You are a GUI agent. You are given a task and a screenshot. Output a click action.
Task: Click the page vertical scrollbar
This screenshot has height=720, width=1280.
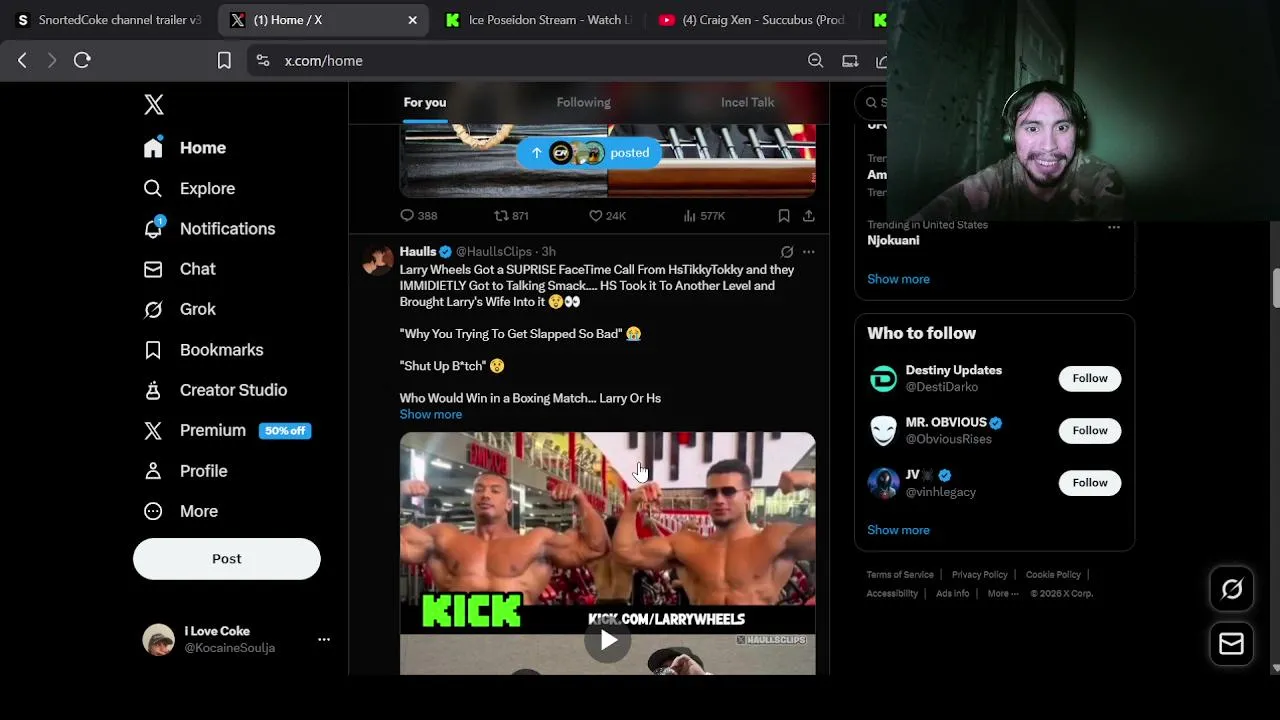1275,289
